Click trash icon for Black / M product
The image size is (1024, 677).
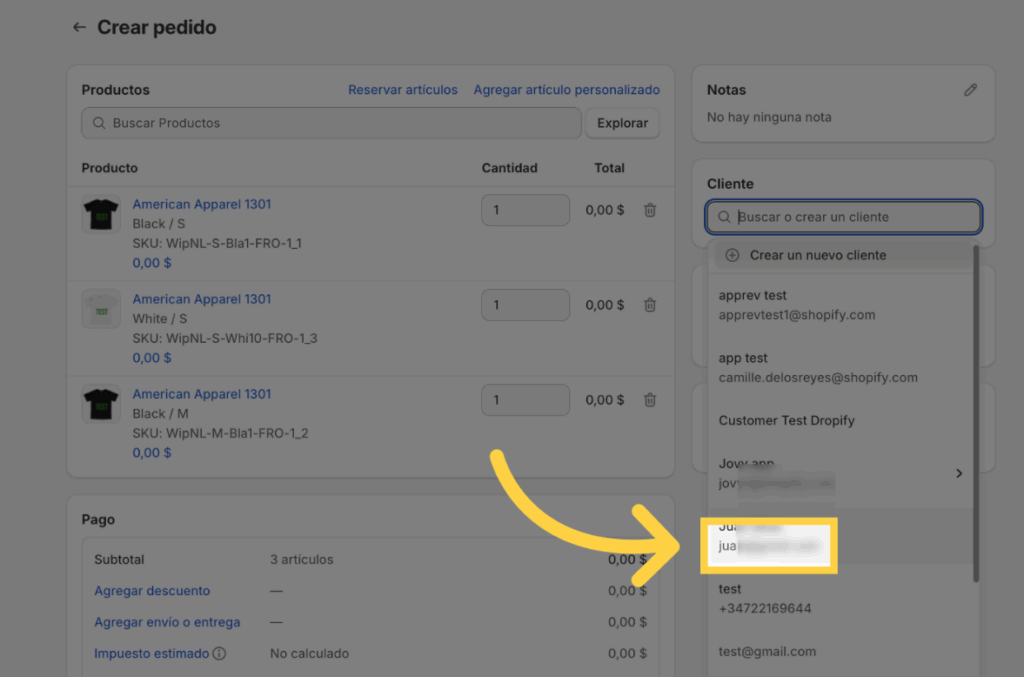(650, 400)
